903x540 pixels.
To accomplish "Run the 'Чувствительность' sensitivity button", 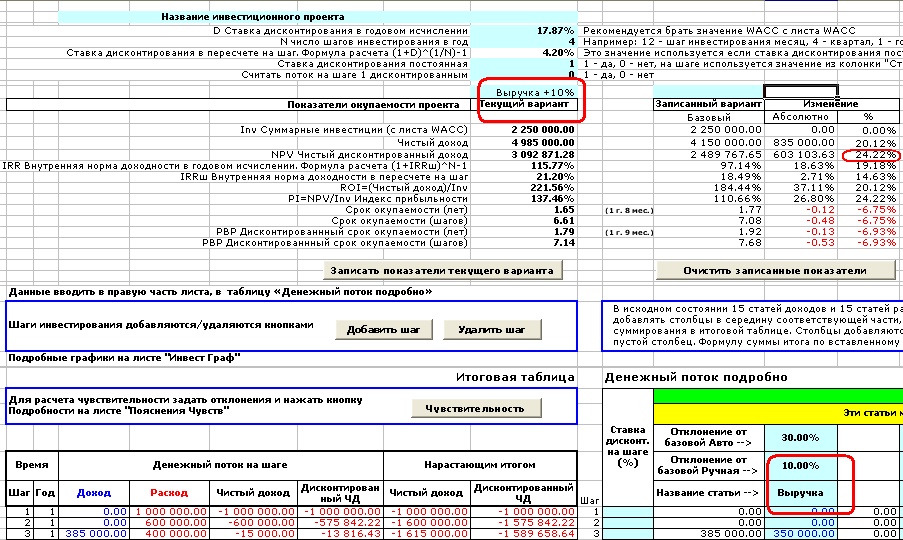I will pos(475,408).
